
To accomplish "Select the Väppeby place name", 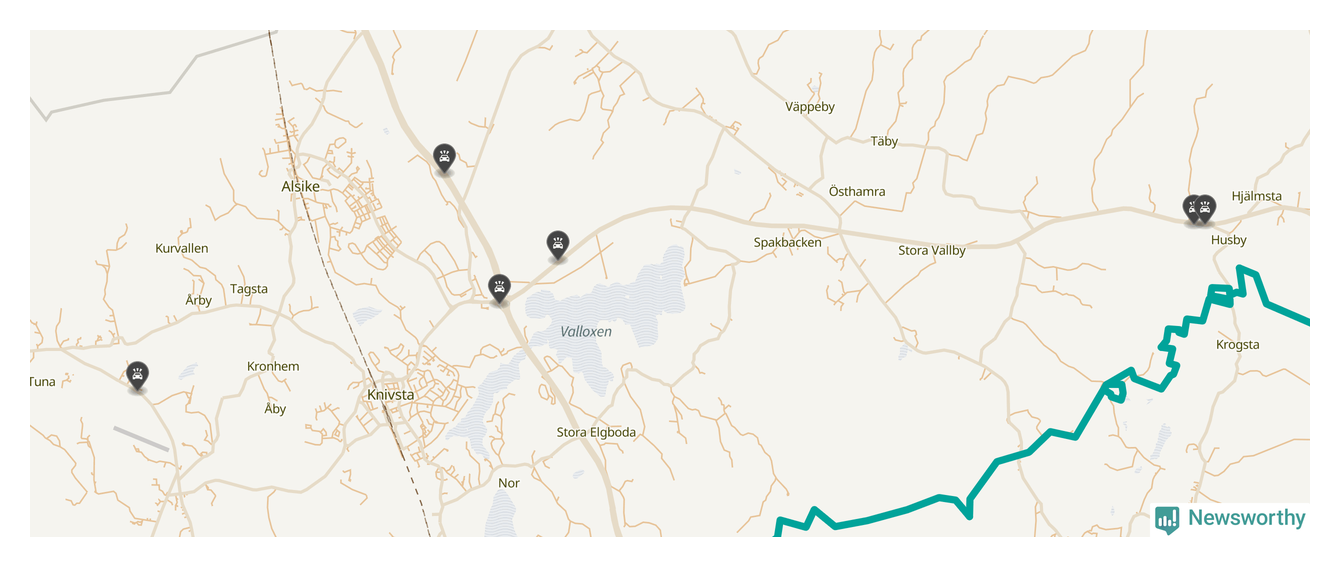I will [810, 107].
